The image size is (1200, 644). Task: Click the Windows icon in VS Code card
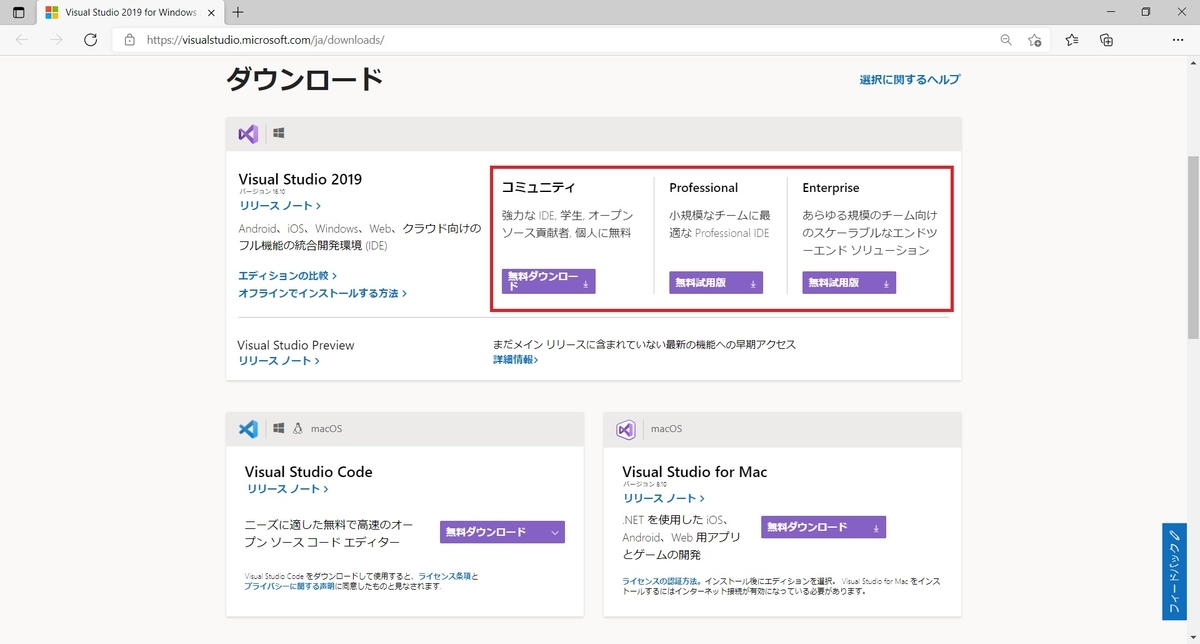point(279,429)
